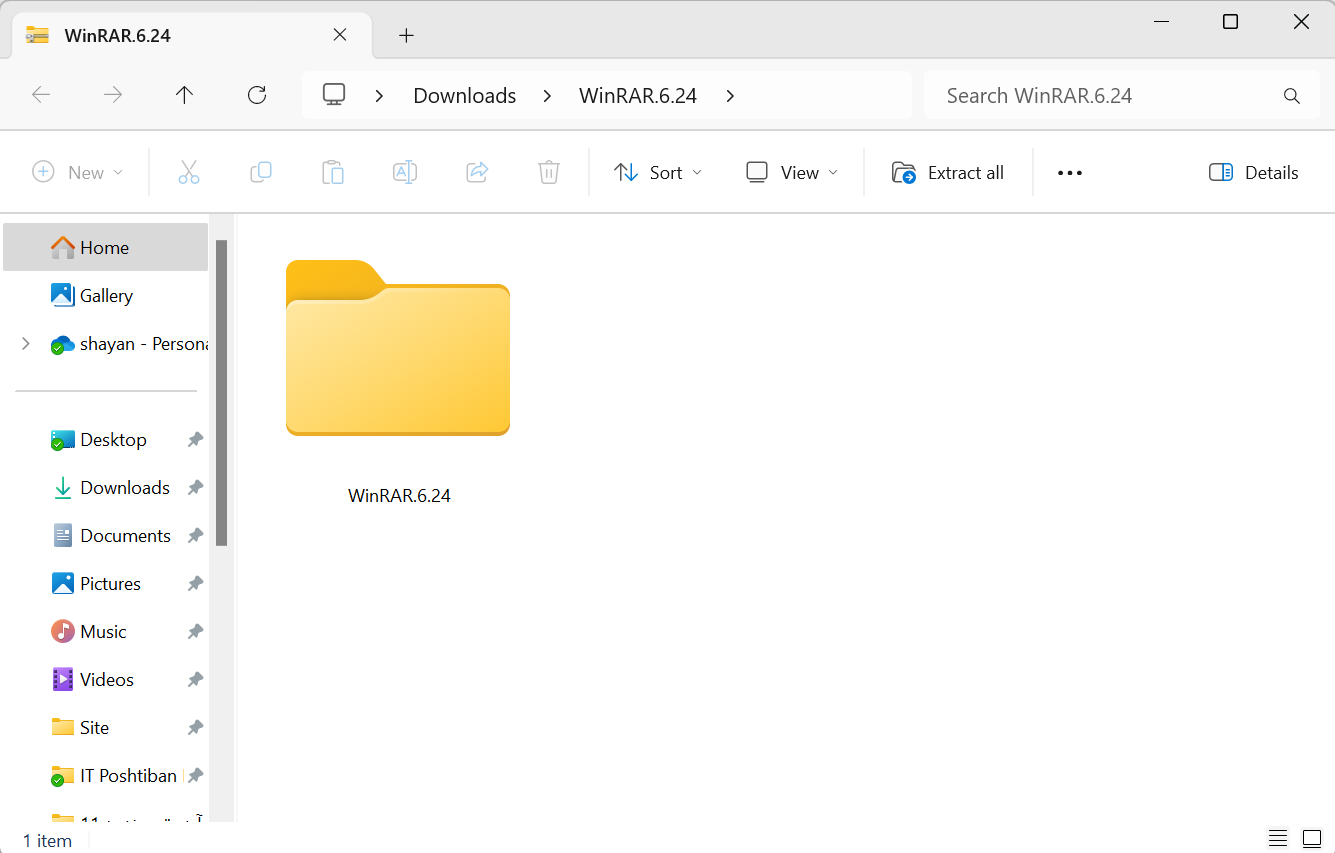Click the 1 item status bar text
Viewport: 1335px width, 853px height.
(x=47, y=841)
